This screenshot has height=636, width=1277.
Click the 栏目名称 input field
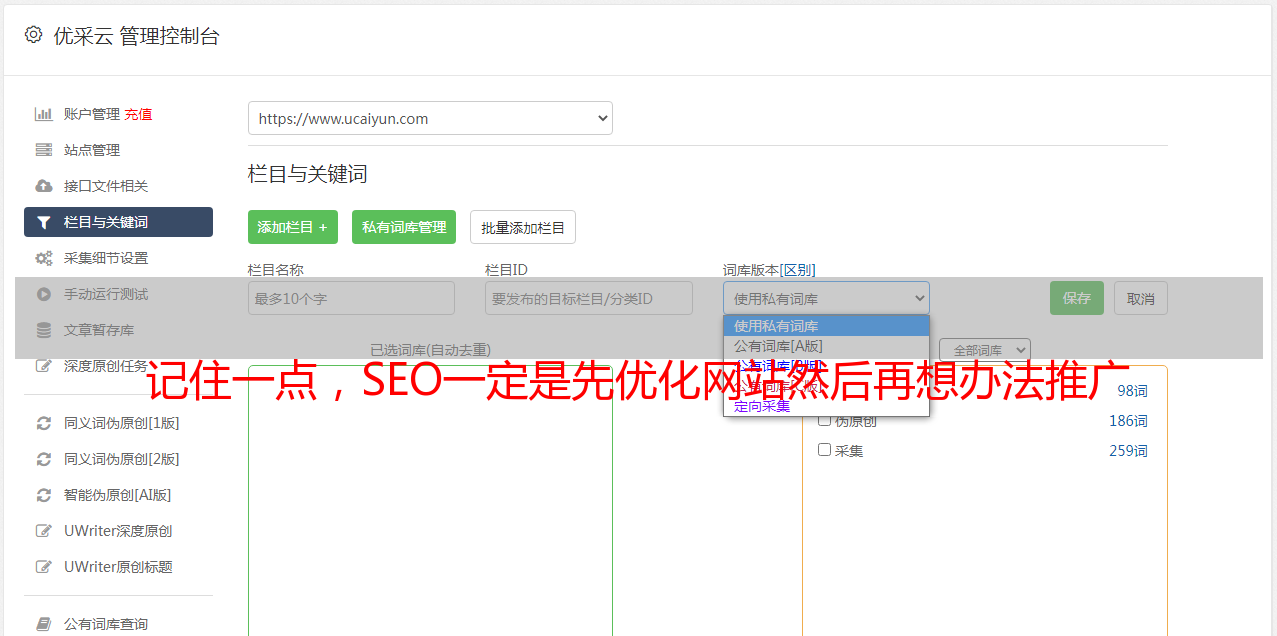point(351,298)
